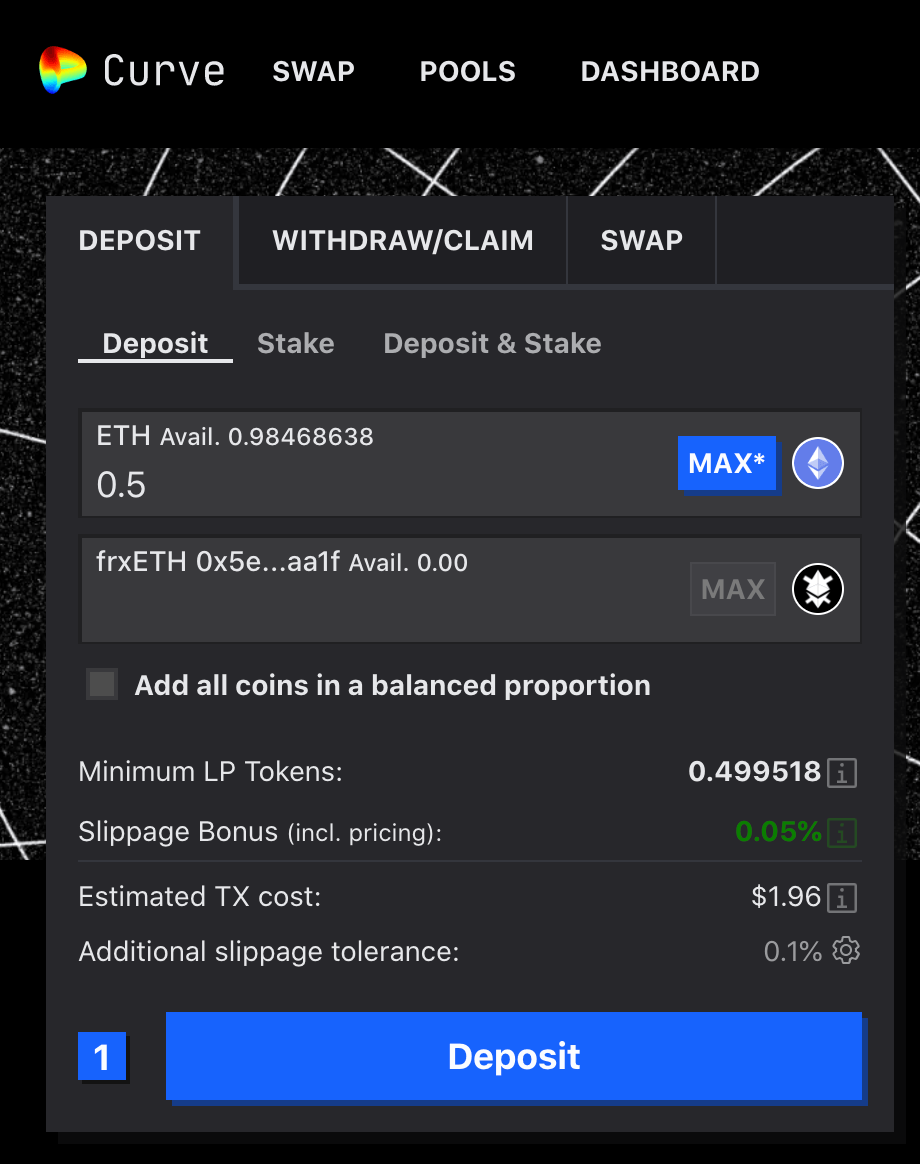Open SWAP in the top navigation
920x1164 pixels.
point(313,71)
